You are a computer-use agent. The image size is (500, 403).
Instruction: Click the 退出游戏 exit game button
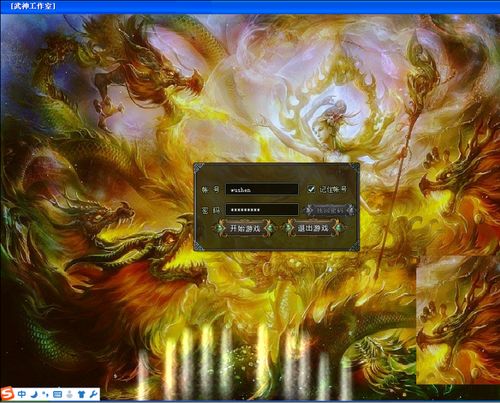[x=313, y=228]
